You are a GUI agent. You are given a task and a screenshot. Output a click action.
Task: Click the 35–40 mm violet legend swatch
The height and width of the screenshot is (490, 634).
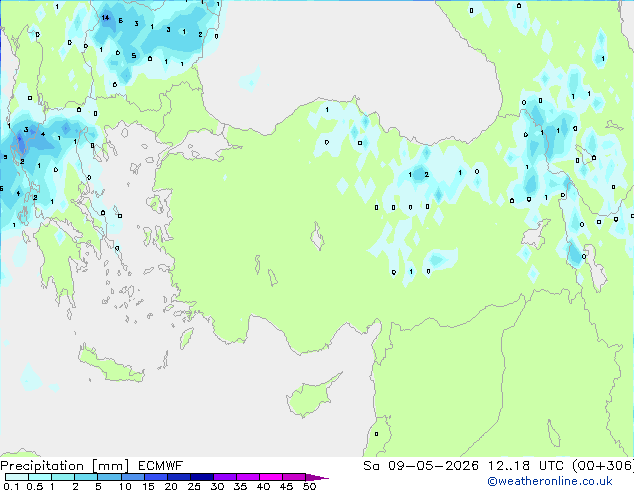(x=247, y=477)
